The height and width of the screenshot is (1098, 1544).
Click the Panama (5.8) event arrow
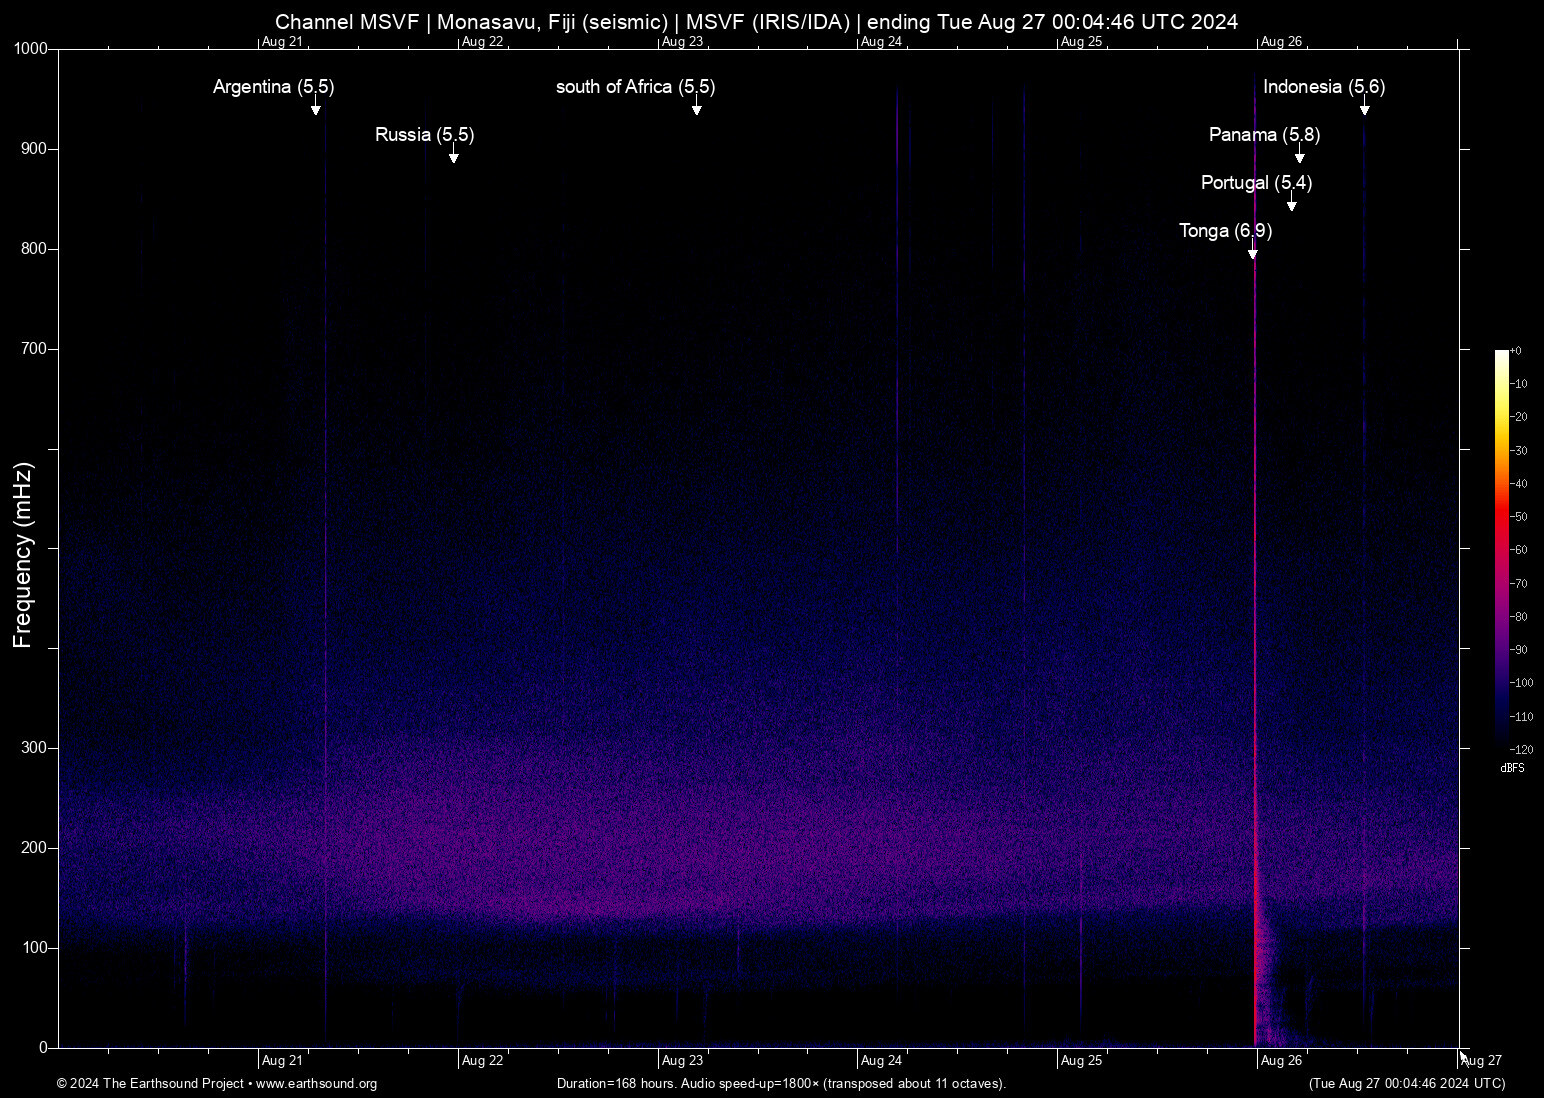click(1300, 154)
